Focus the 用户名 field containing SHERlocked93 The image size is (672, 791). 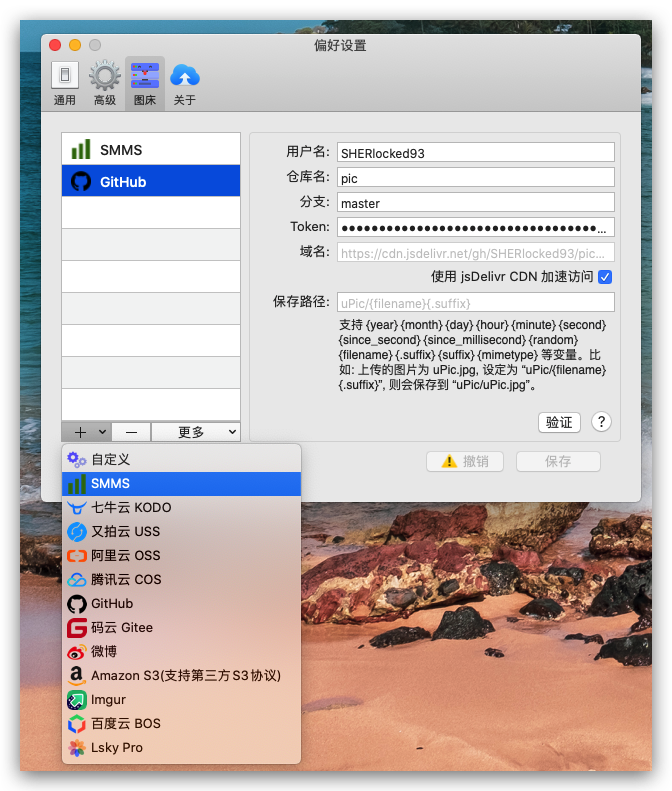[476, 152]
